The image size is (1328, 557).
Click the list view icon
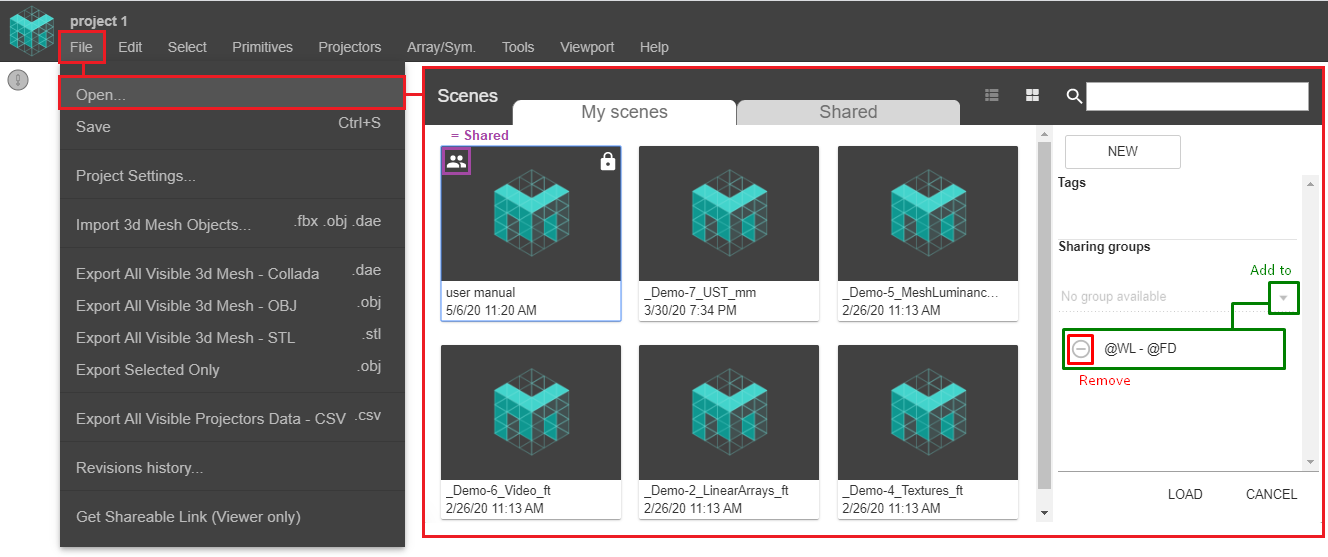(992, 95)
